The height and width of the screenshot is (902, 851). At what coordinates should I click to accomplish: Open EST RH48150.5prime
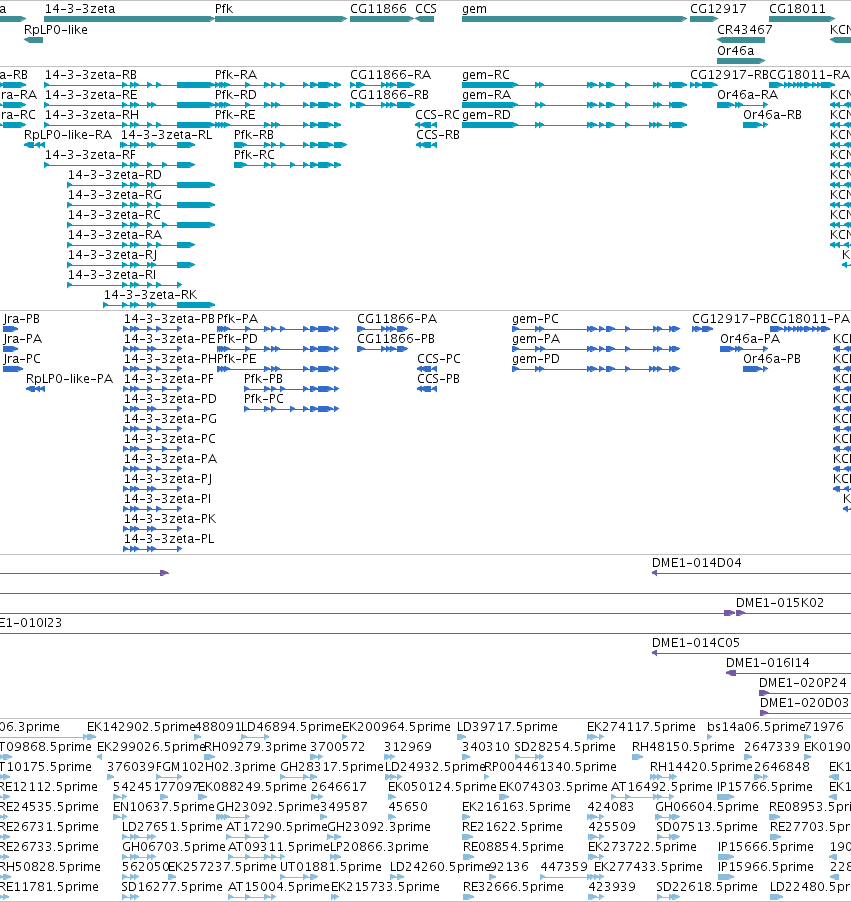pos(683,747)
